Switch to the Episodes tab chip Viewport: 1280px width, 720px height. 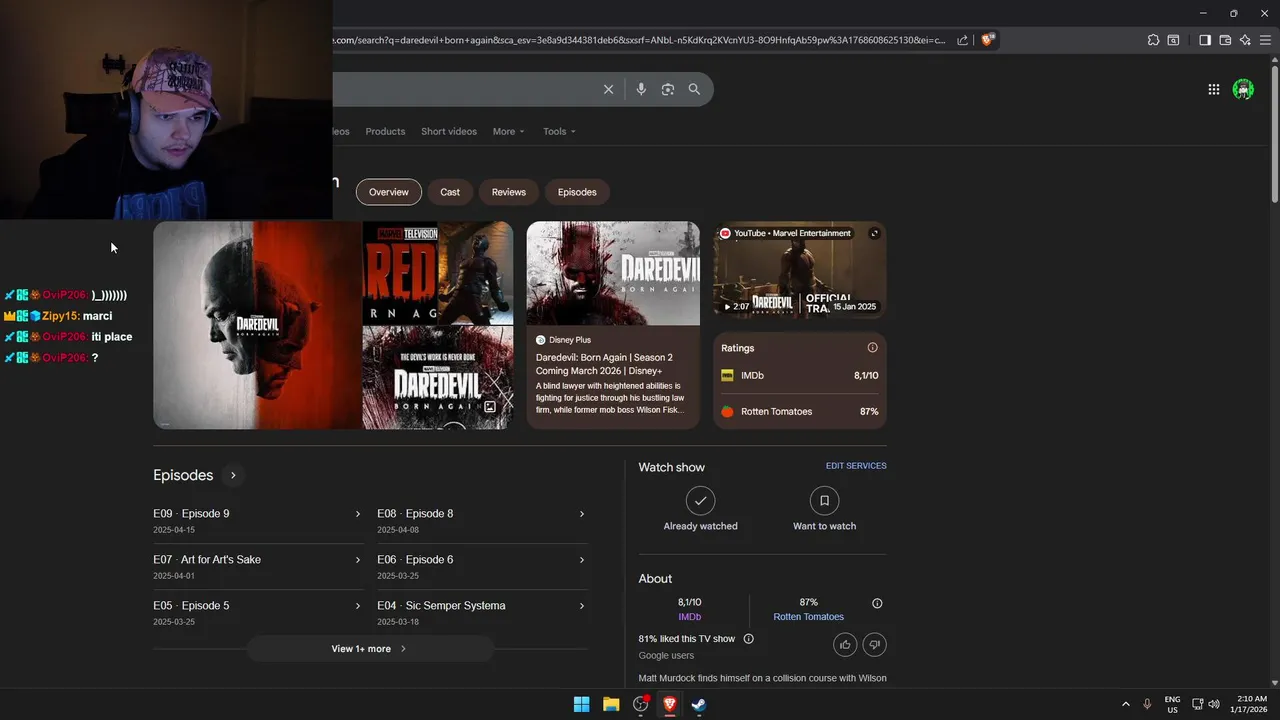pos(577,192)
